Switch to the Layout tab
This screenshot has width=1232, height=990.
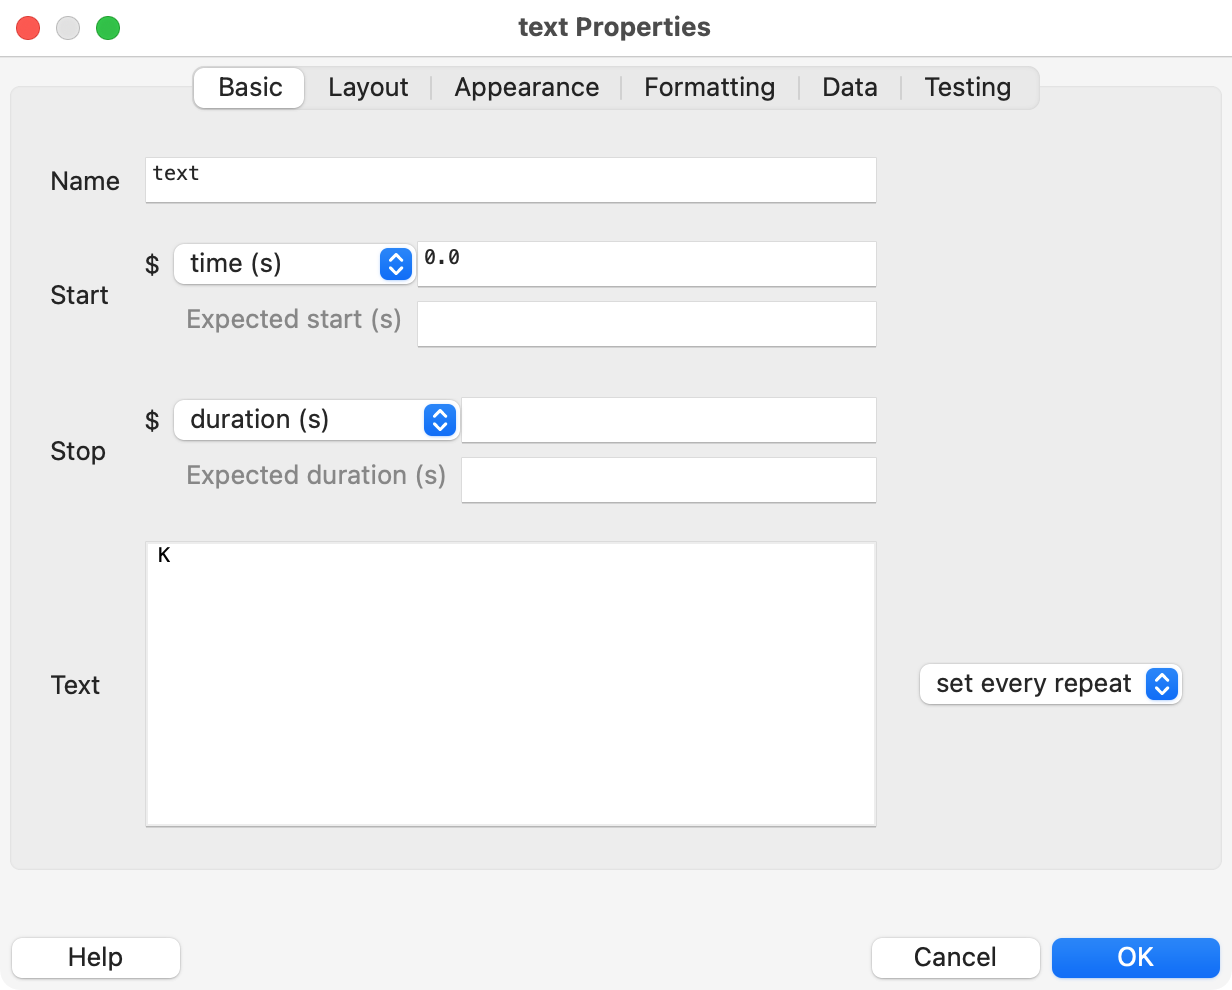tap(368, 87)
